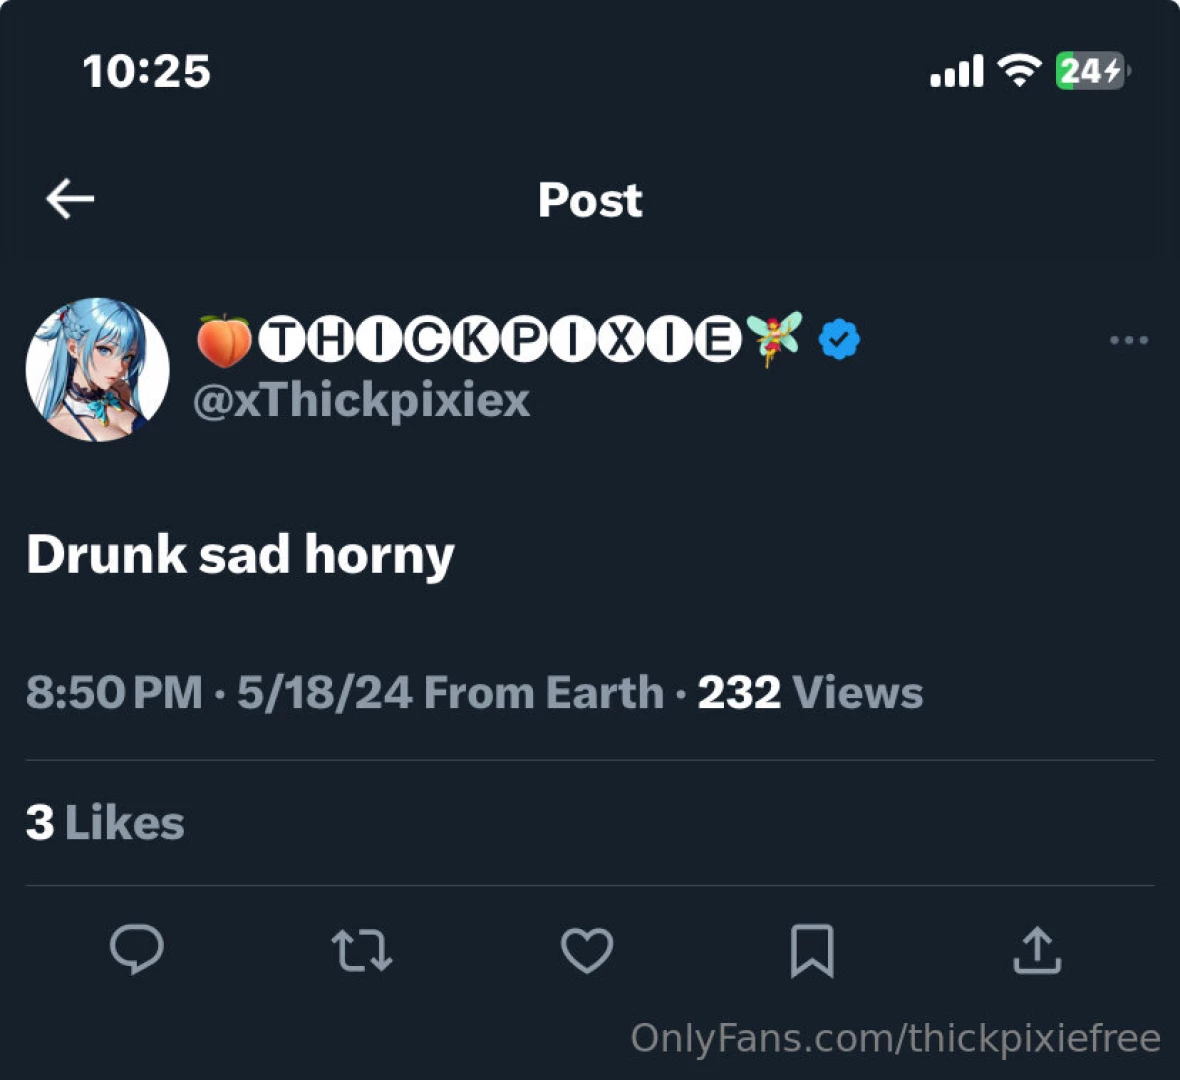This screenshot has height=1080, width=1180.
Task: View the 3 Likes list
Action: coord(105,823)
